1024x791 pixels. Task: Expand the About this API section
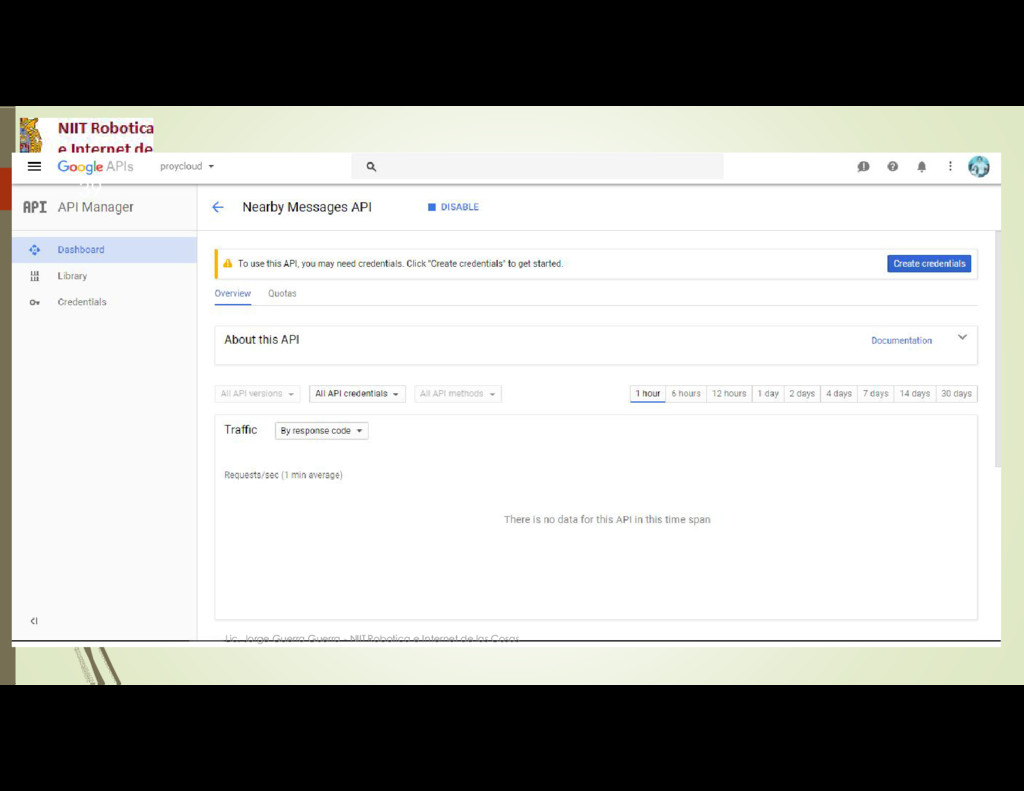[x=962, y=338]
